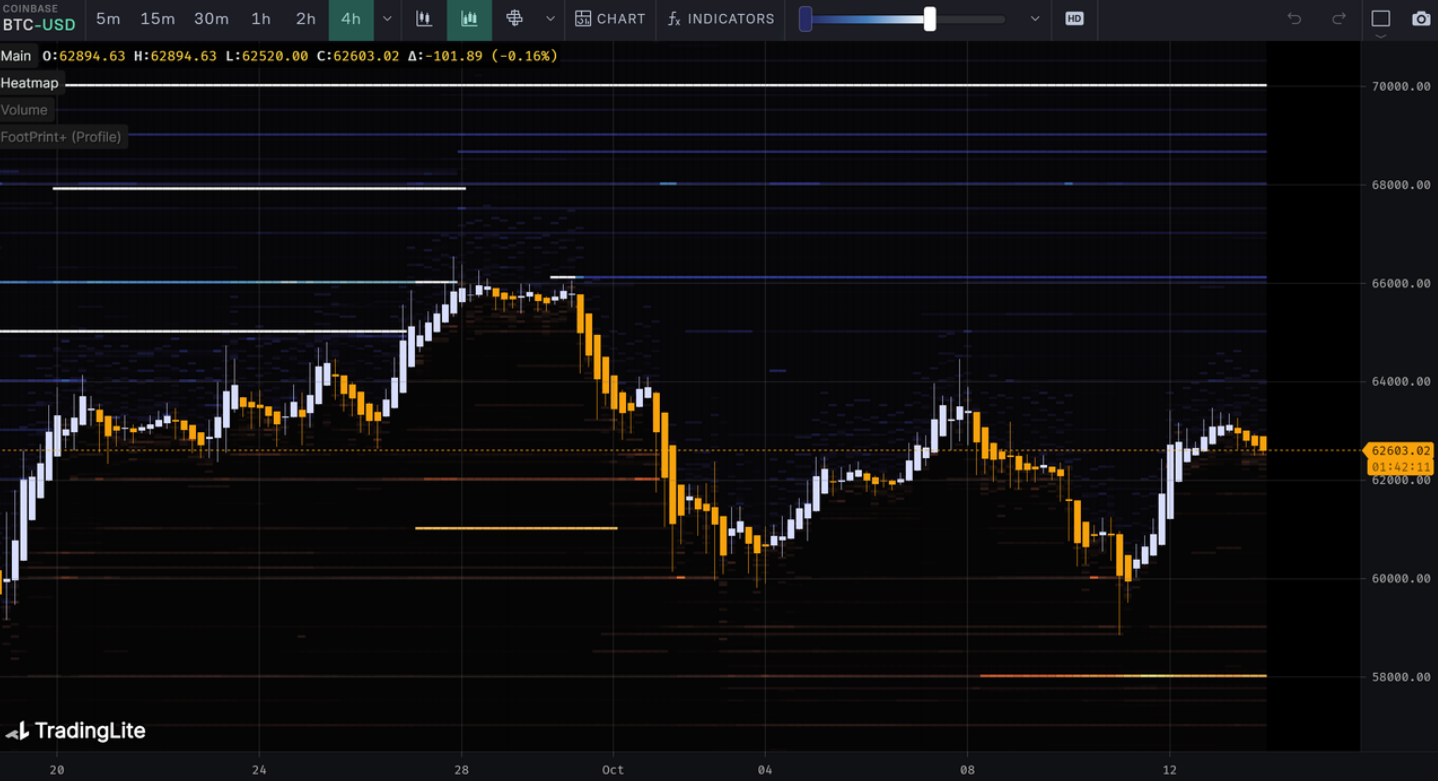Viewport: 1438px width, 781px height.
Task: Open the layout window selector icon
Action: tap(1381, 19)
